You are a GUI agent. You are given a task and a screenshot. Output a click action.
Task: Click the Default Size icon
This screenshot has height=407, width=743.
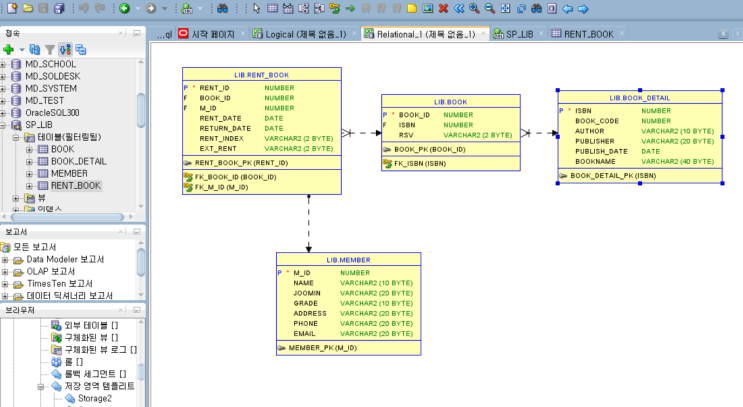click(x=521, y=8)
